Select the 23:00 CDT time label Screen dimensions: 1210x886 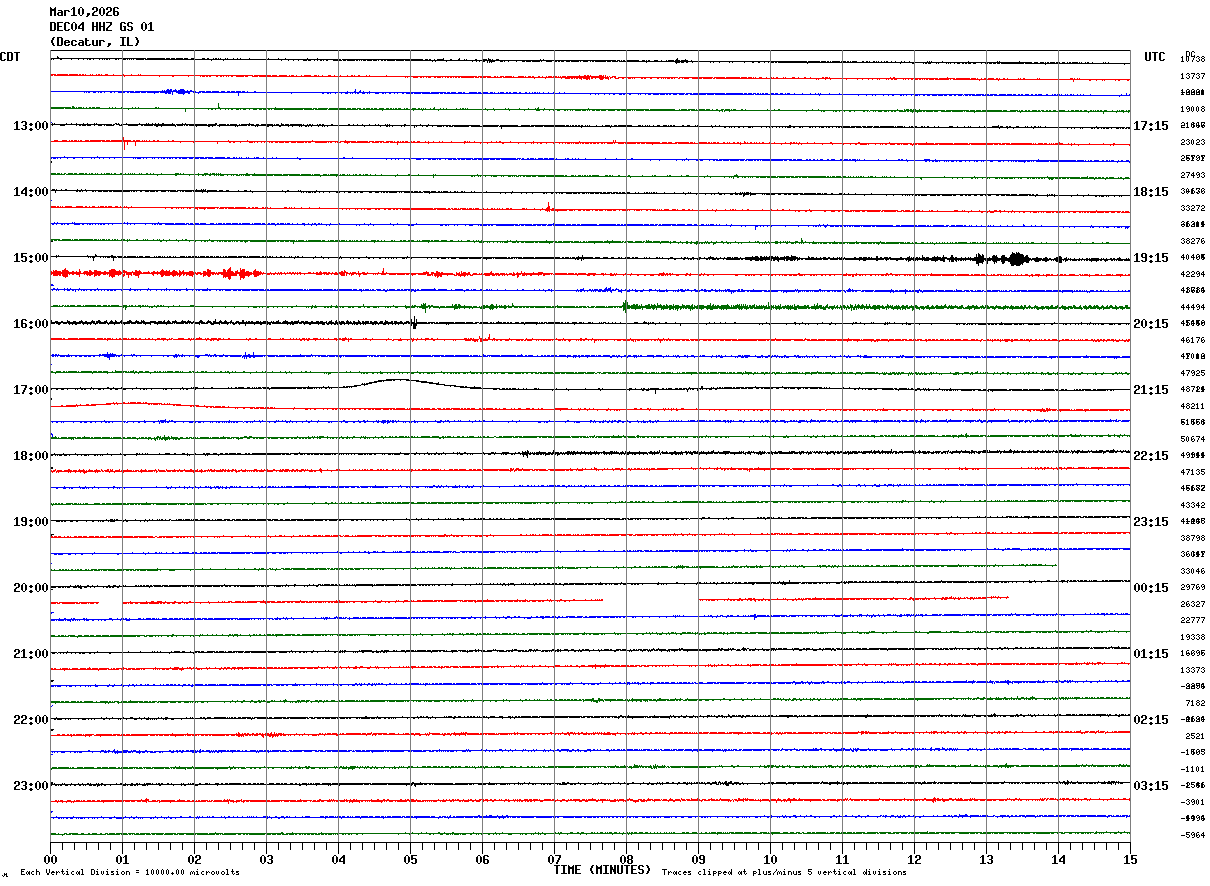pyautogui.click(x=30, y=786)
